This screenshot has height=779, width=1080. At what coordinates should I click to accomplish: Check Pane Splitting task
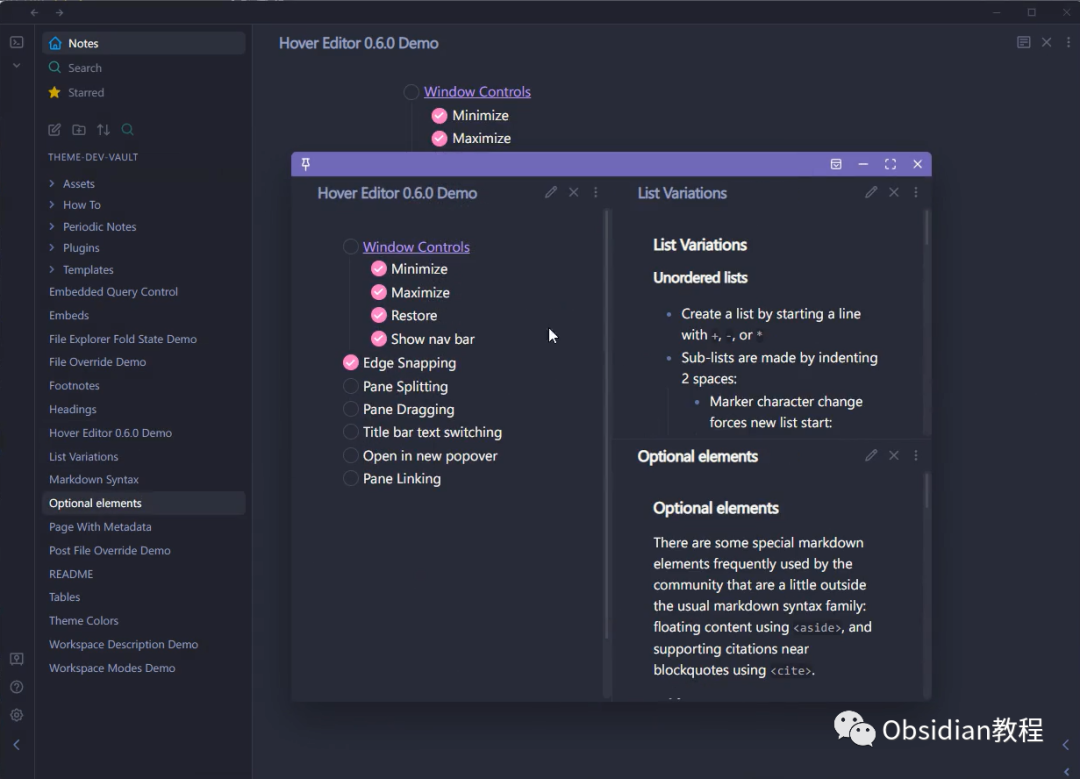tap(351, 386)
